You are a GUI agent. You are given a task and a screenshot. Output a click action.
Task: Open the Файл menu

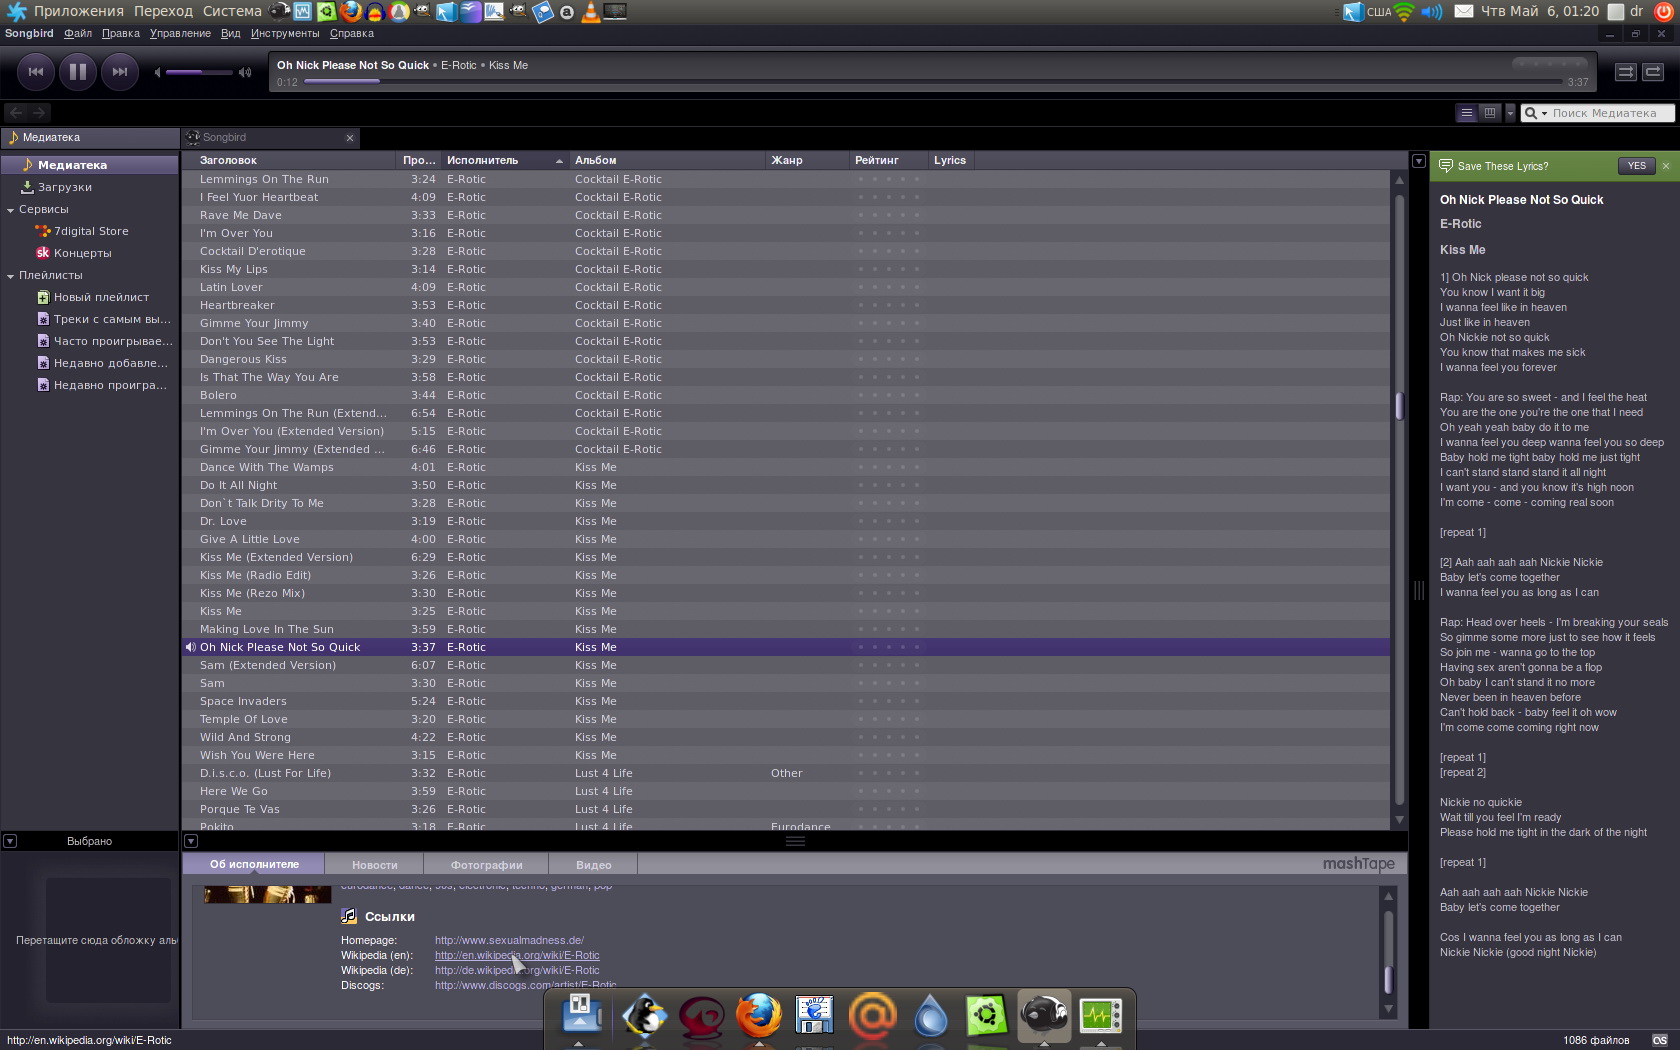coord(77,33)
